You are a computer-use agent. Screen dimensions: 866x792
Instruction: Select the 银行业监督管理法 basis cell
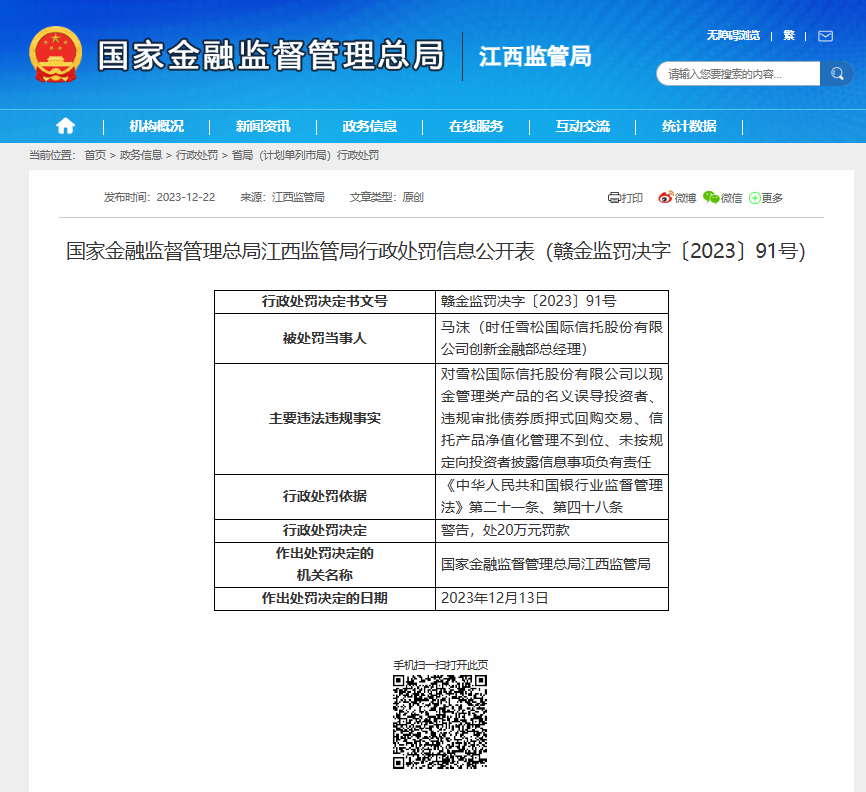click(x=552, y=496)
